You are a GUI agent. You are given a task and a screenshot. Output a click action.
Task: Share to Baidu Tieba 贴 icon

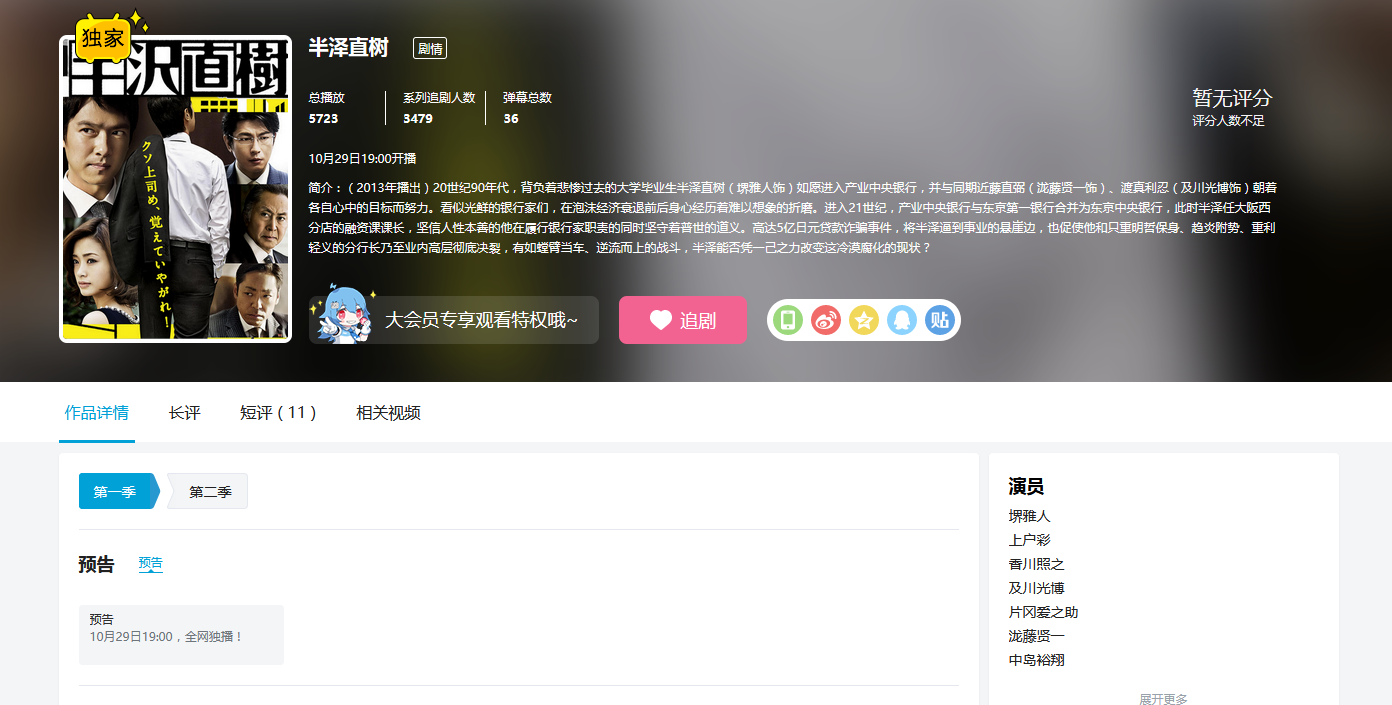point(939,320)
